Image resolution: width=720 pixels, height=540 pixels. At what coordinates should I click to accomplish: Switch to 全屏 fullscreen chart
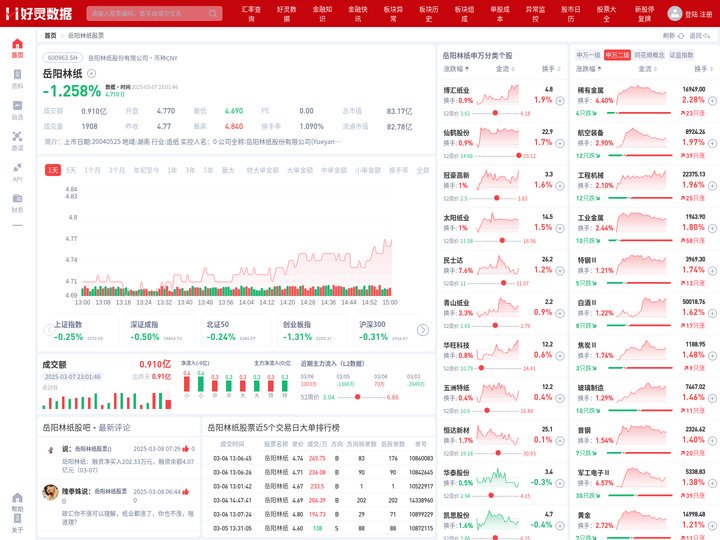click(x=422, y=170)
